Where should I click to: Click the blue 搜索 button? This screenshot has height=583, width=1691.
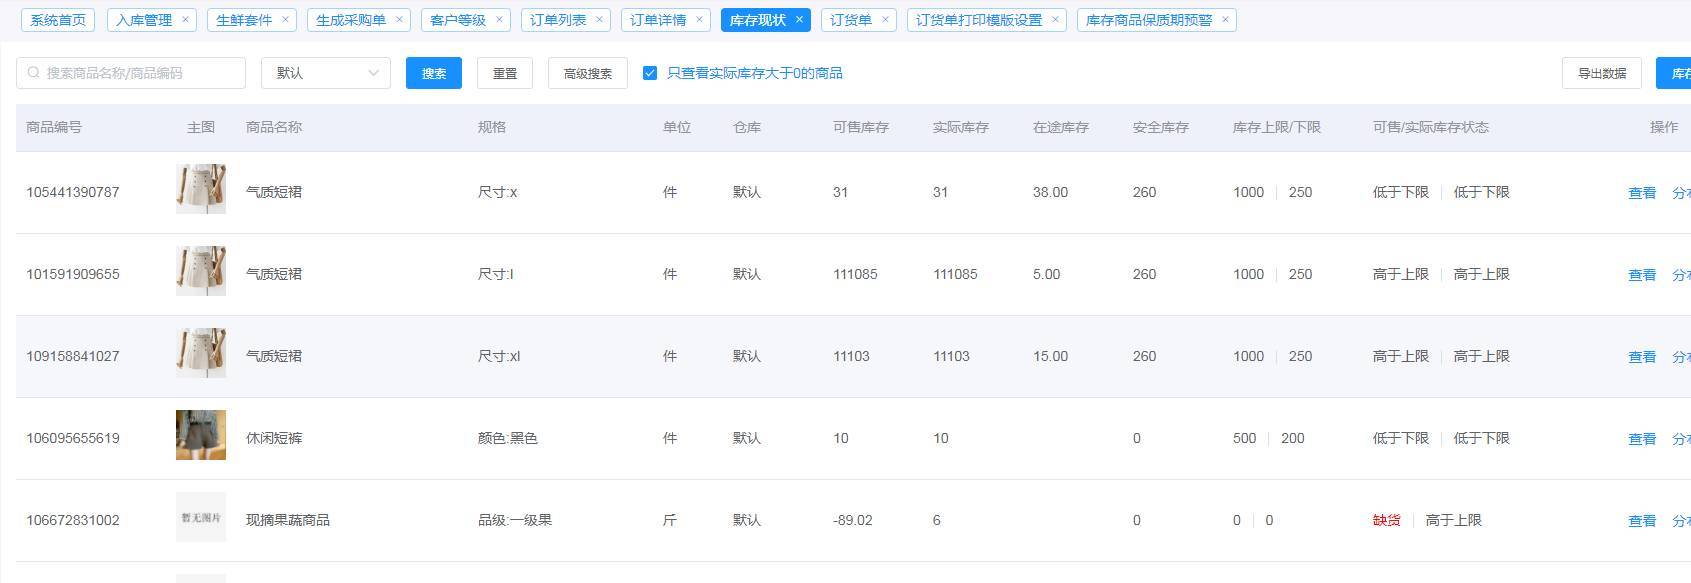(x=433, y=73)
